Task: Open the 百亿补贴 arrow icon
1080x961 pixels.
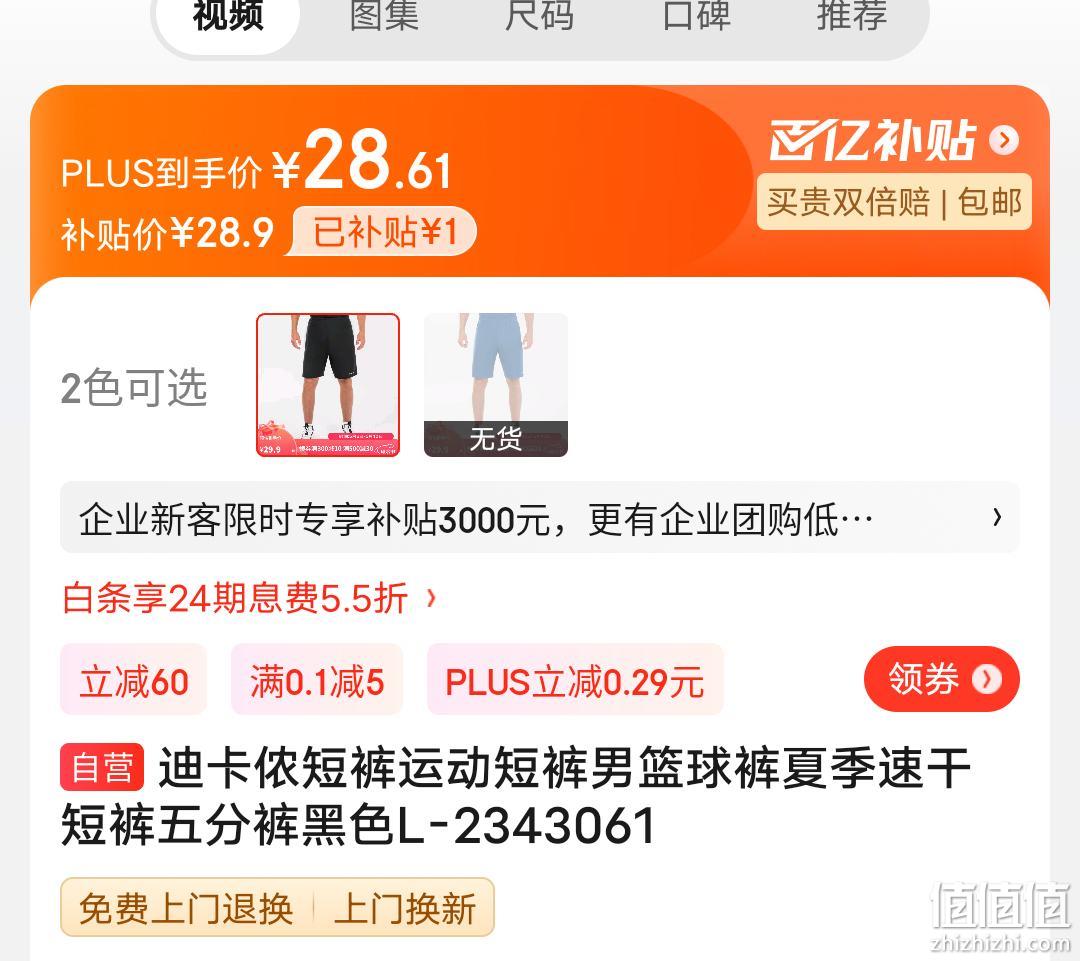Action: pyautogui.click(x=1004, y=140)
